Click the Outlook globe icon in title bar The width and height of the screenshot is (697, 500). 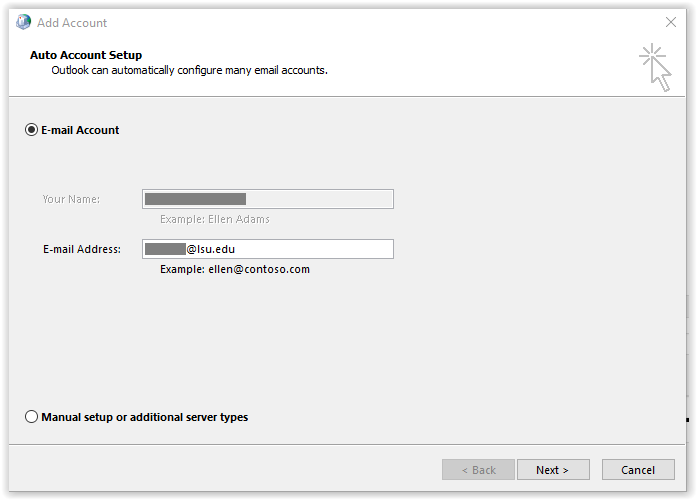(x=24, y=22)
